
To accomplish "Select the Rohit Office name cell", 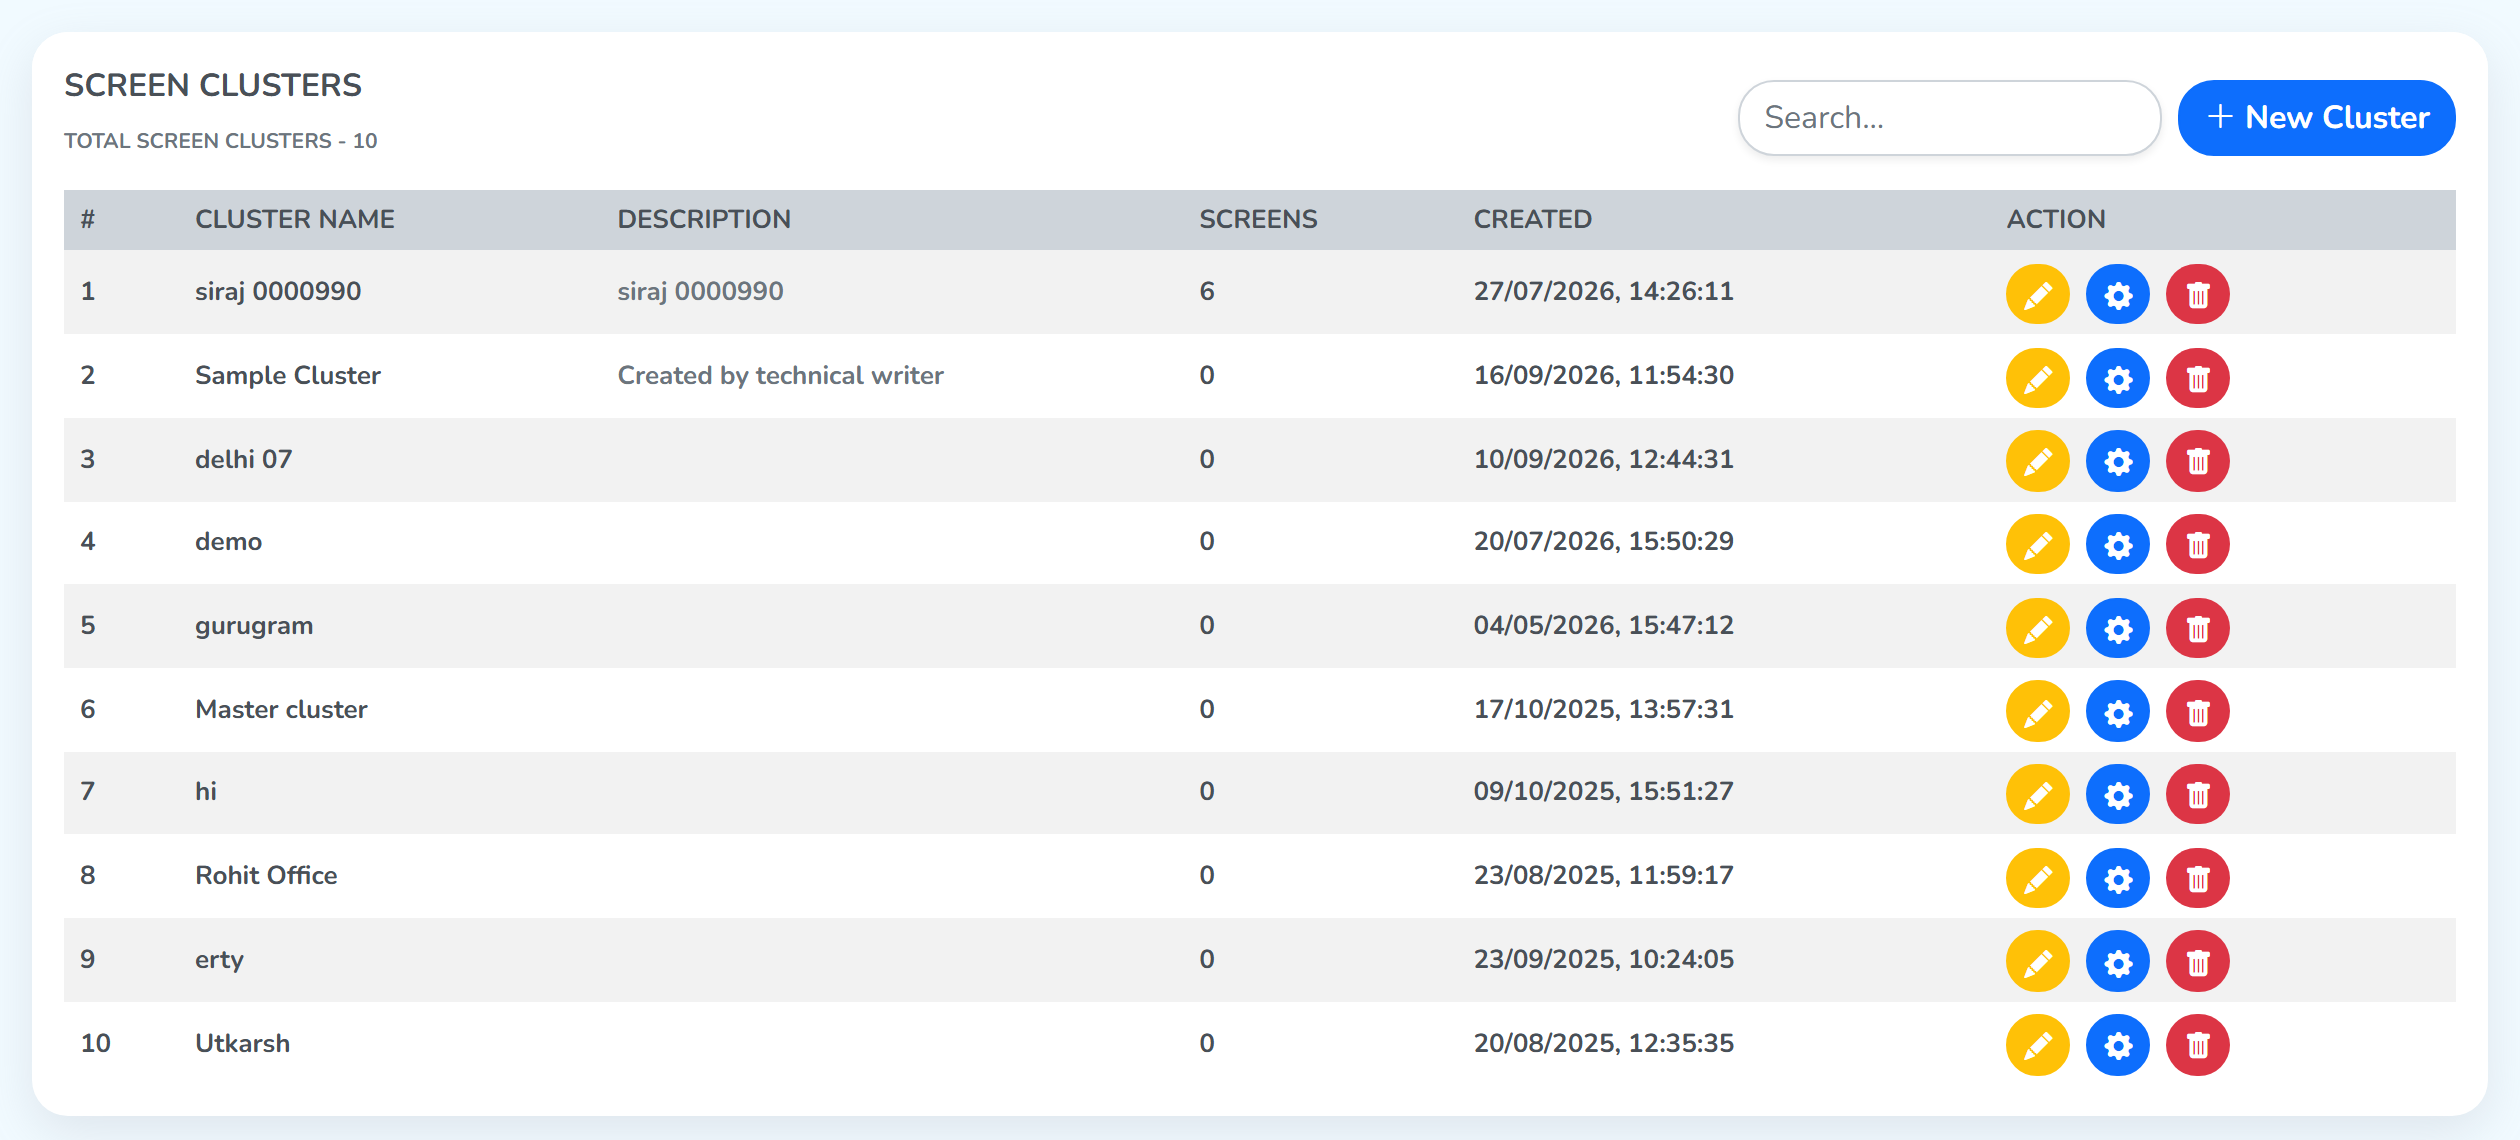I will click(266, 875).
